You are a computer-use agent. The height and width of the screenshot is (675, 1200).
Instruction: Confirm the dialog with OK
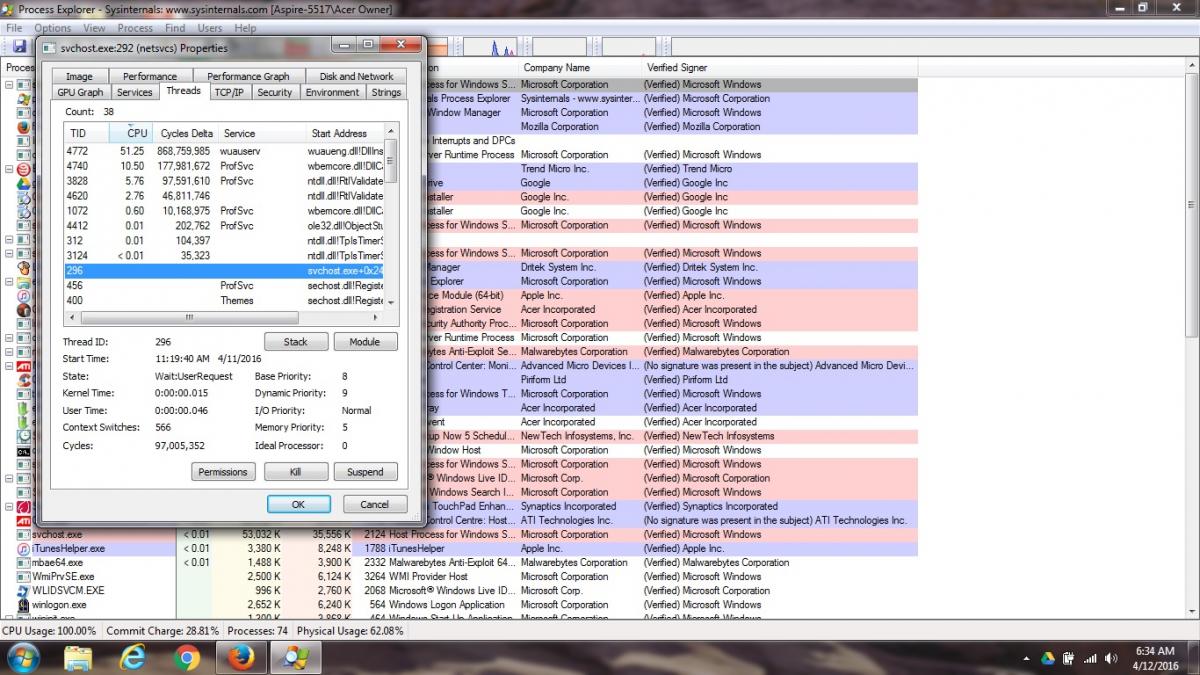(x=298, y=504)
